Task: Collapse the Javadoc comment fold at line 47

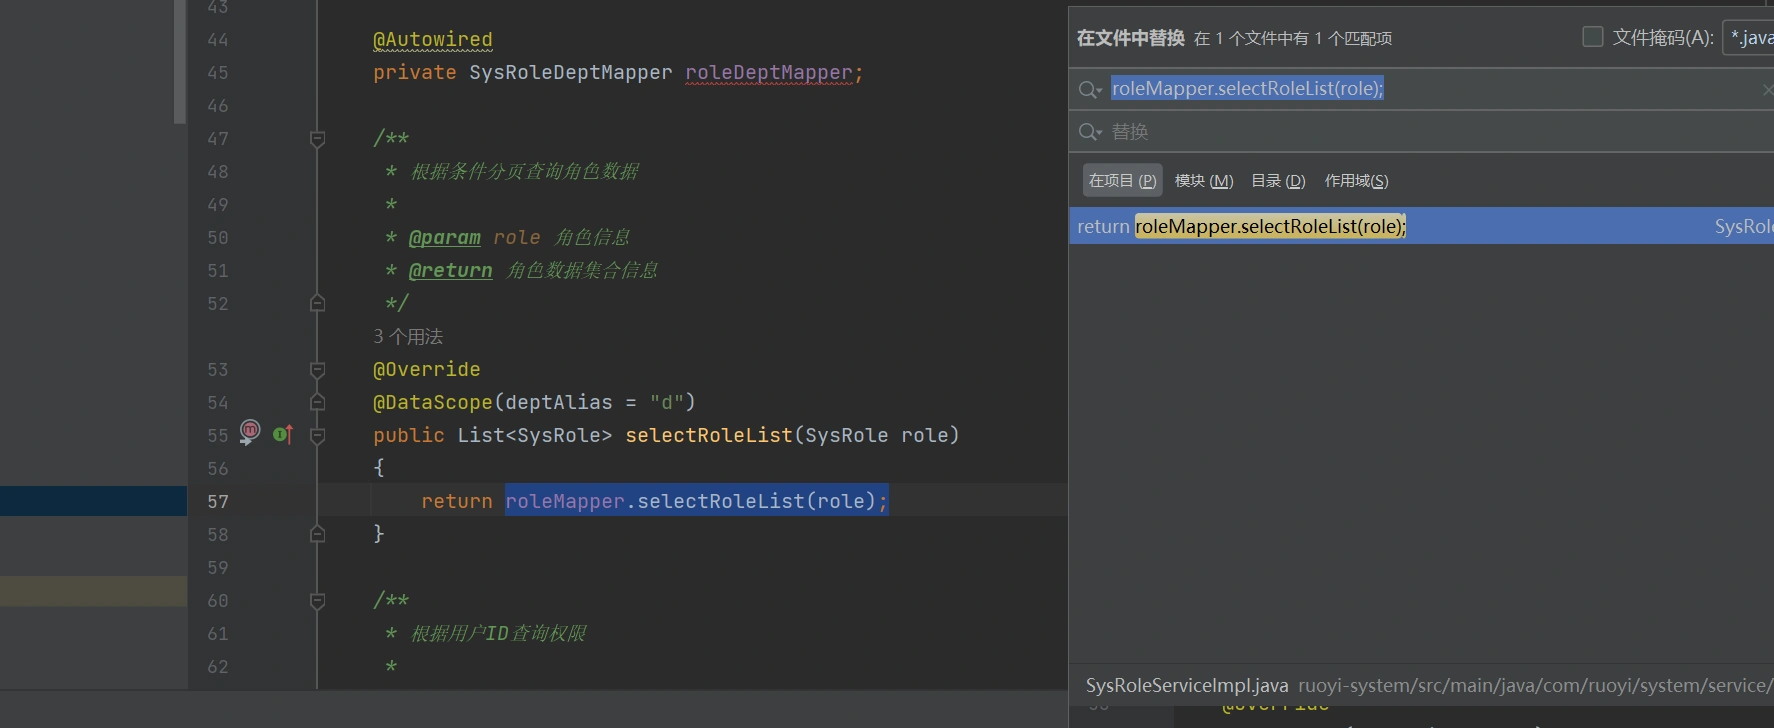Action: [x=317, y=139]
